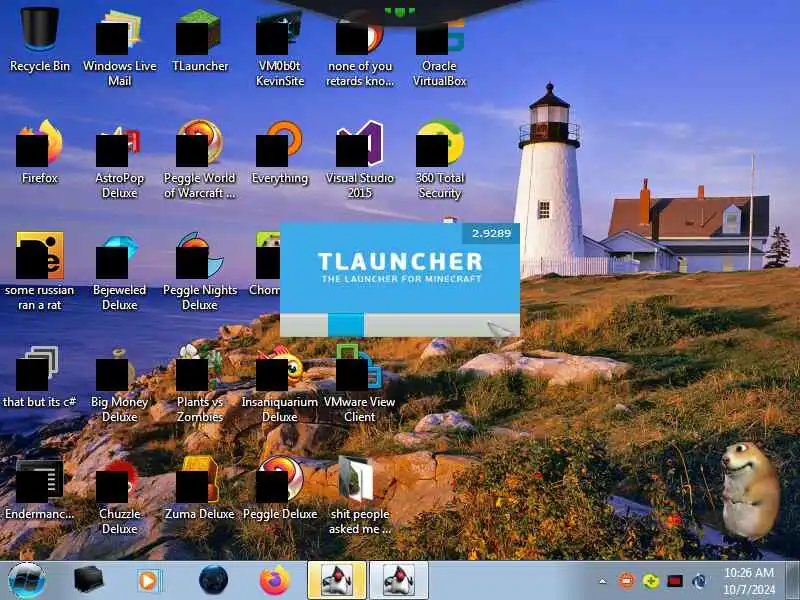The image size is (800, 600).
Task: Open Big Money Deluxe shortcut
Action: pos(120,383)
